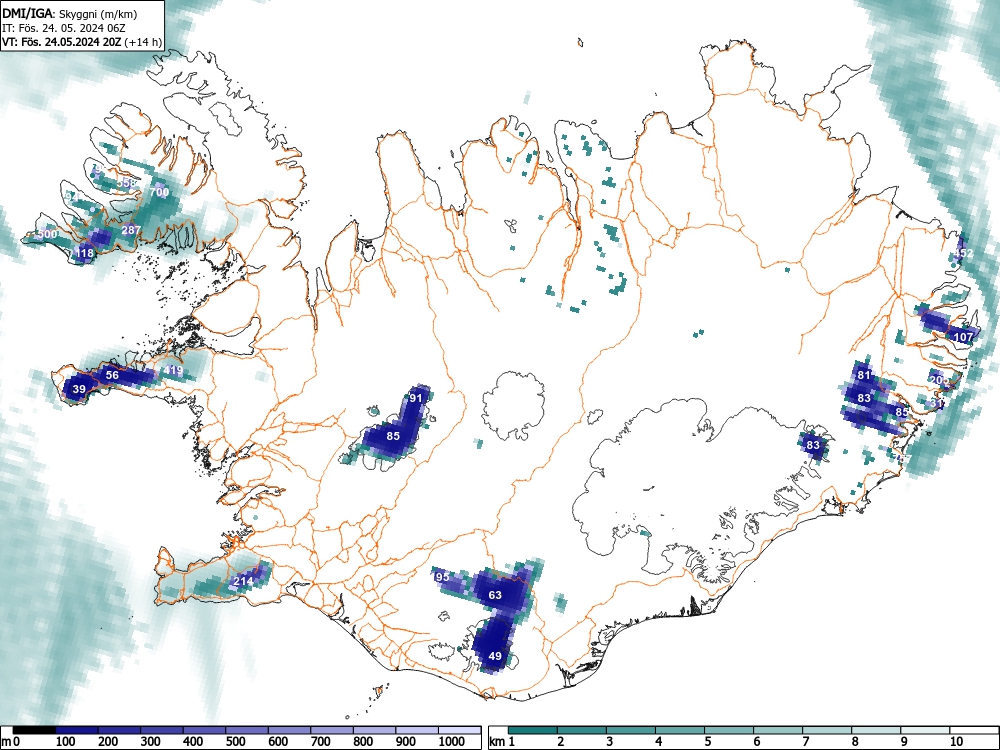1000x750 pixels.
Task: Click the 214 value on Reykjanes peninsula
Action: pyautogui.click(x=243, y=581)
